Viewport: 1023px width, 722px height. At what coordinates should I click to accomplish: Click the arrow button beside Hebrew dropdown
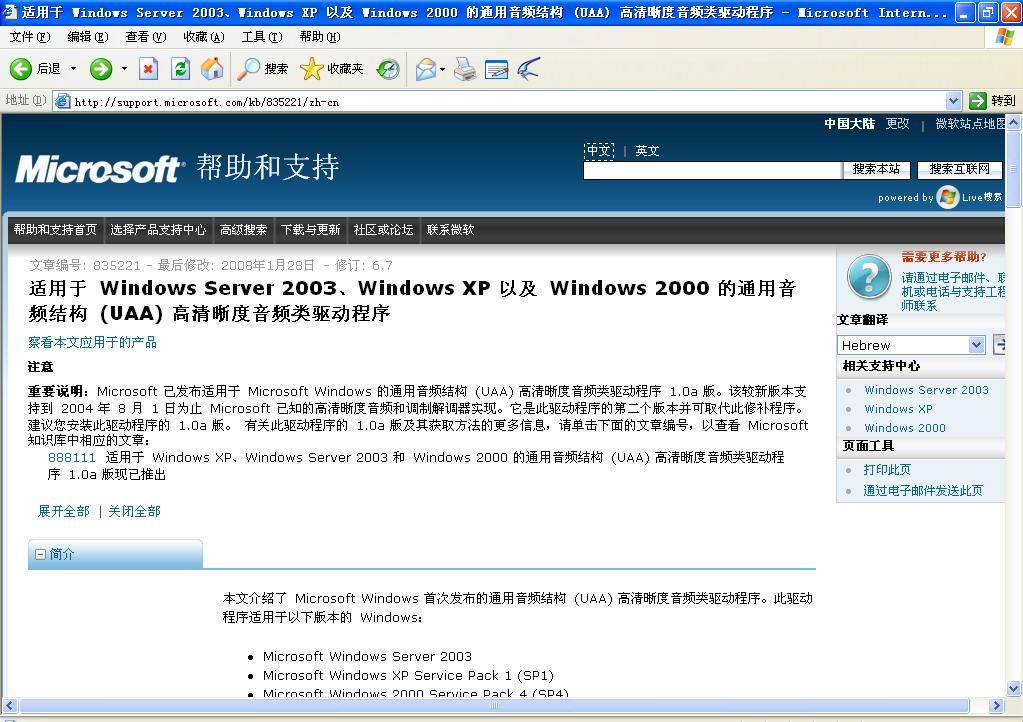click(x=998, y=344)
